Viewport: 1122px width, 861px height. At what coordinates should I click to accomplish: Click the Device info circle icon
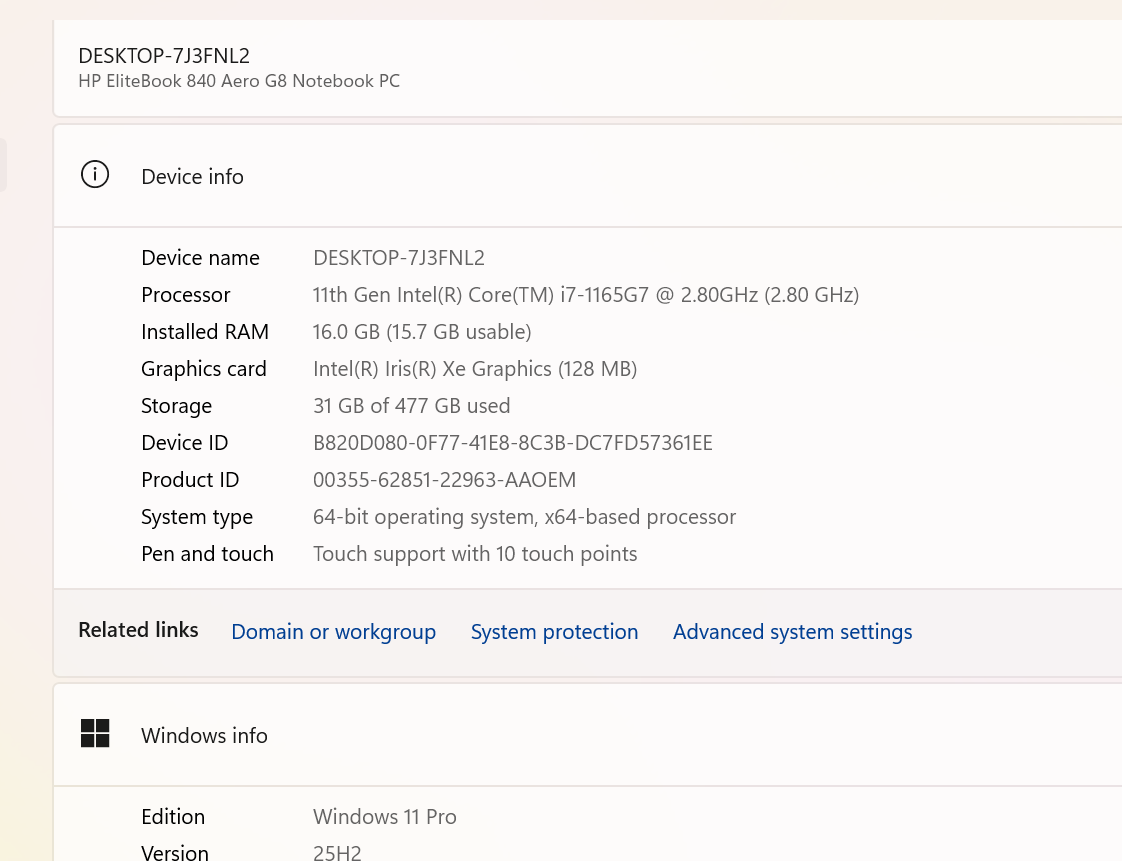tap(94, 175)
